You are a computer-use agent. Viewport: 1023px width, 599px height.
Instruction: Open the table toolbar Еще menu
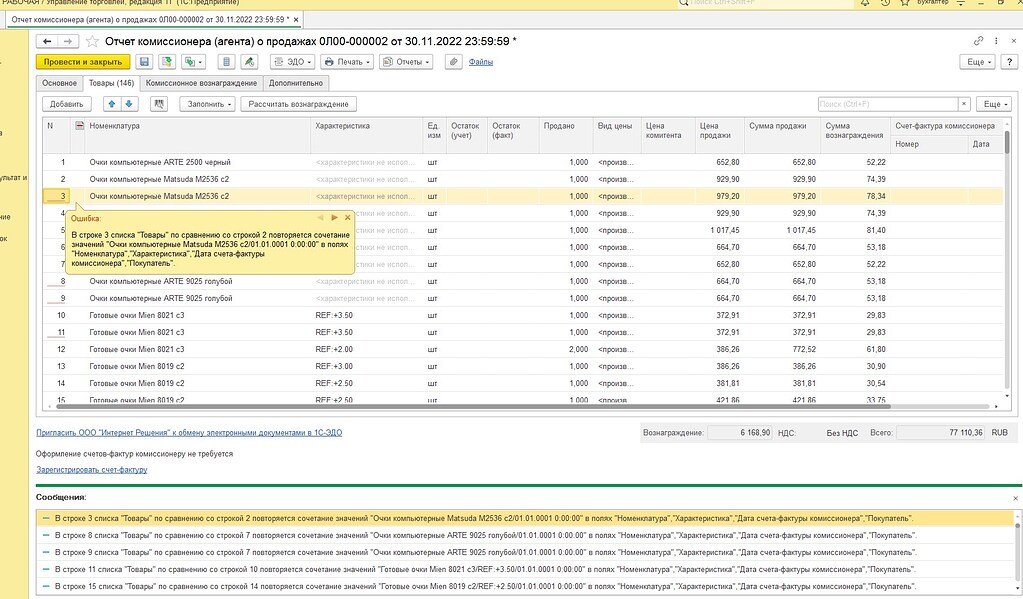click(996, 104)
